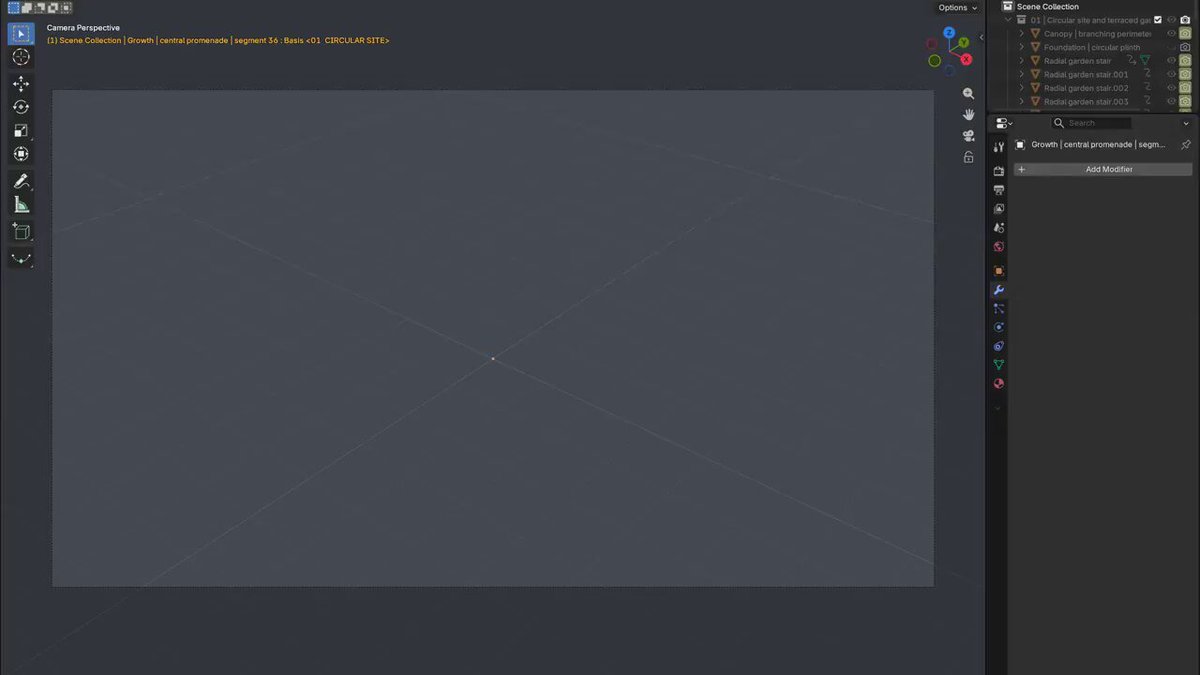Screen dimensions: 1200x675
Task: Open the Object Data properties tab
Action: (998, 365)
